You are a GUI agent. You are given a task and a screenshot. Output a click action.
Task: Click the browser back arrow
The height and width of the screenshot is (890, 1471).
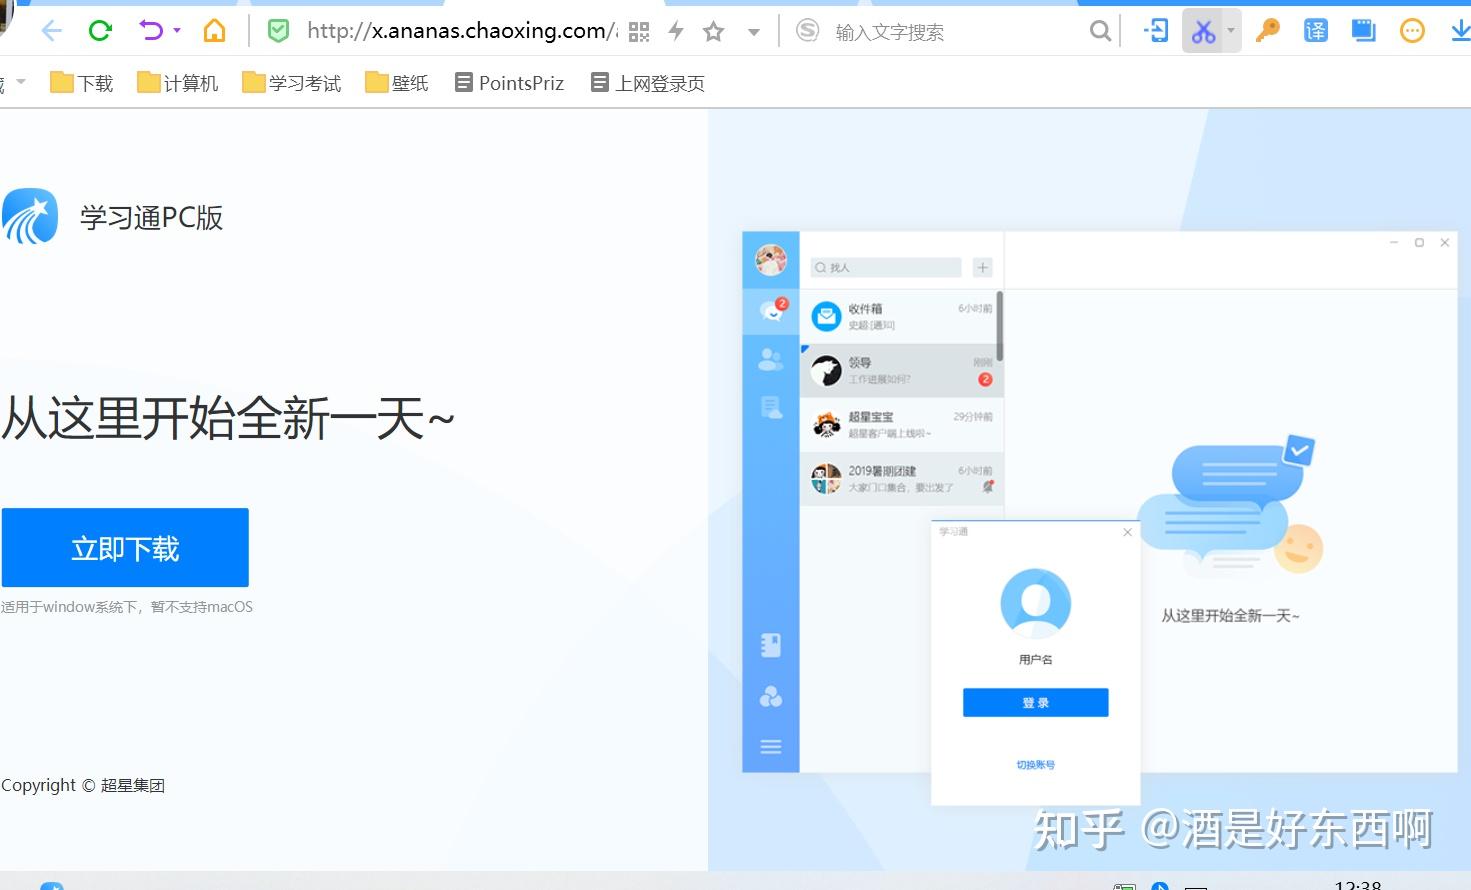tap(52, 31)
